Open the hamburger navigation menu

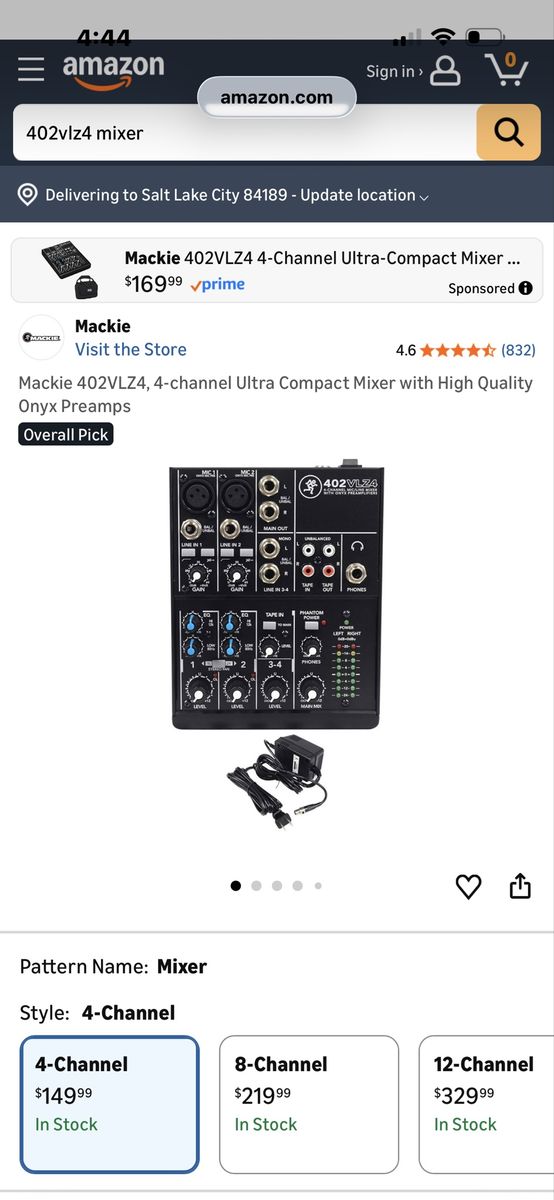coord(31,69)
